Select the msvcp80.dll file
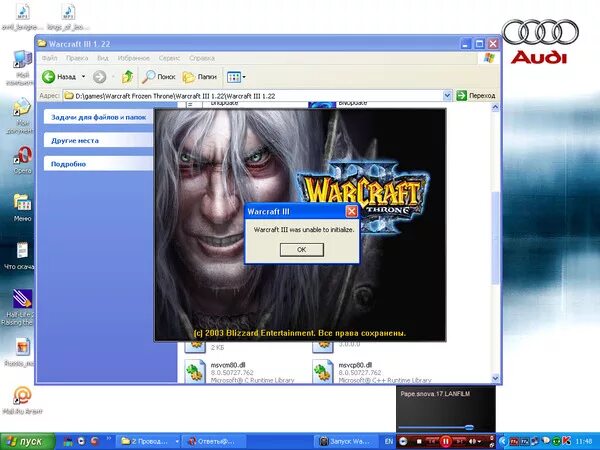This screenshot has height=450, width=600. [x=371, y=372]
